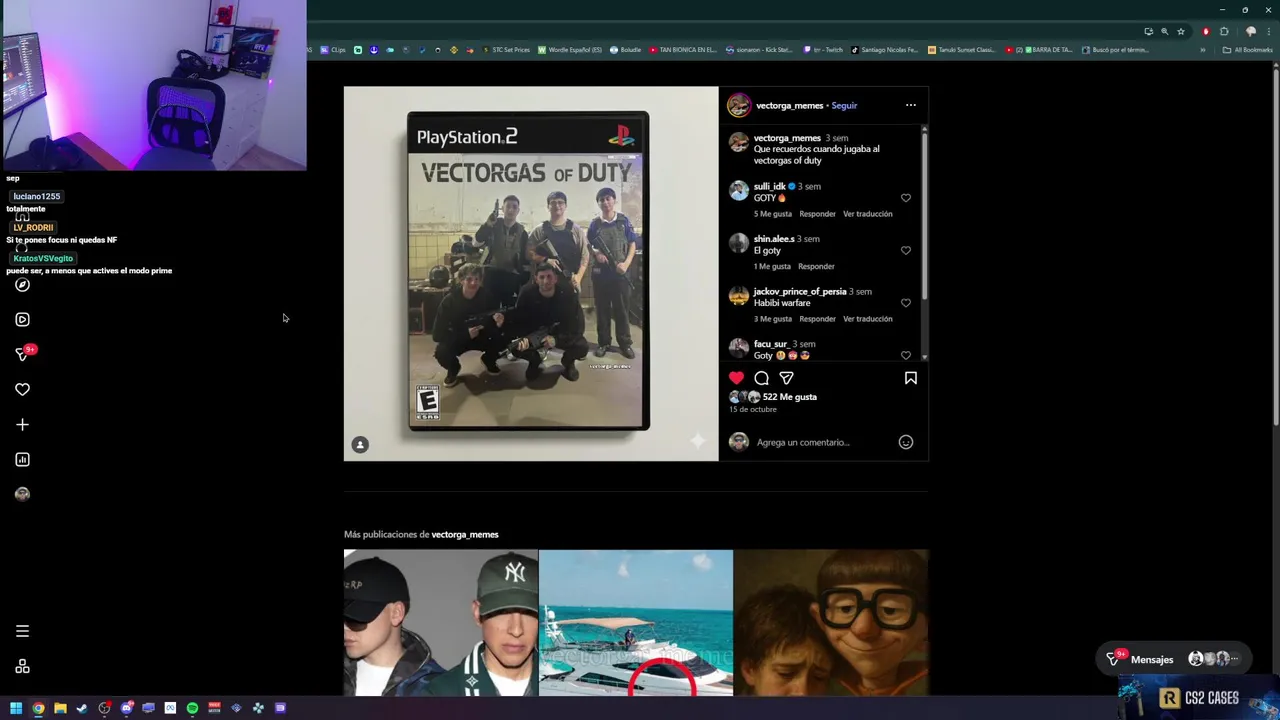This screenshot has width=1280, height=720.
Task: Open the thumbnail of men in caps
Action: [440, 623]
